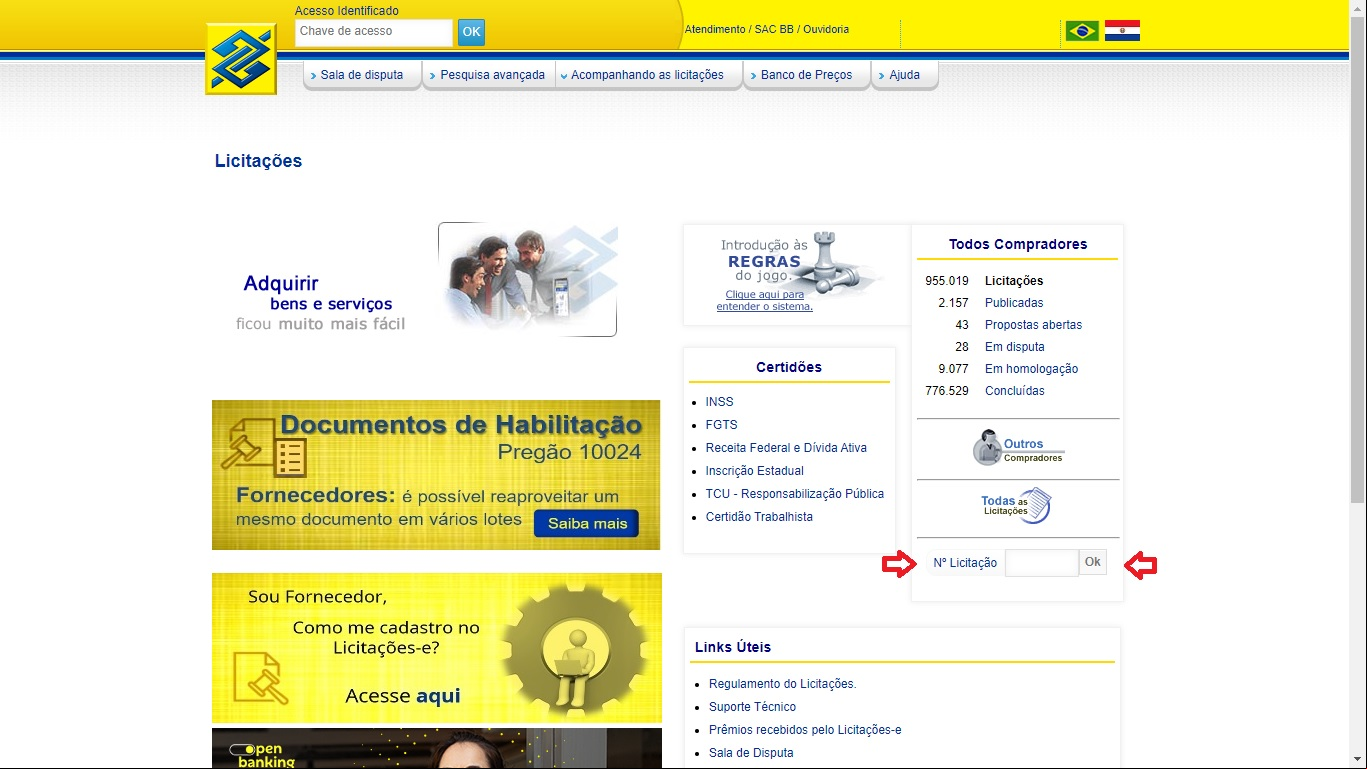Open the Inscrição Estadual link
This screenshot has width=1367, height=769.
tap(754, 471)
